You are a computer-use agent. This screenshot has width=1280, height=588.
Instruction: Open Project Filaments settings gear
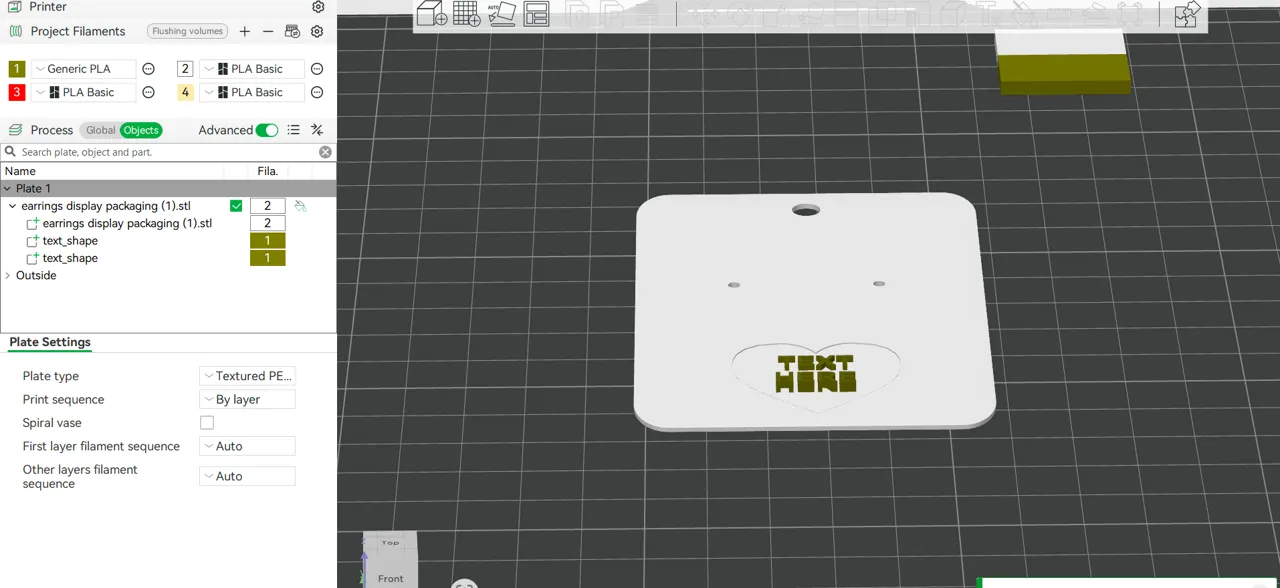tap(317, 31)
